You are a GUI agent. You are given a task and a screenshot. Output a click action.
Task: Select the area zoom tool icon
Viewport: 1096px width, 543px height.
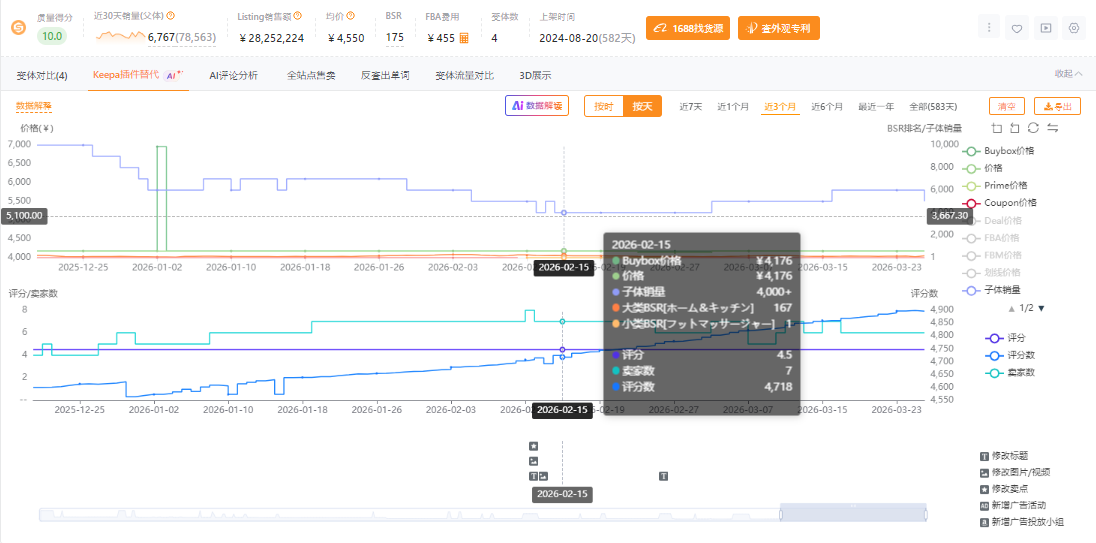point(997,128)
